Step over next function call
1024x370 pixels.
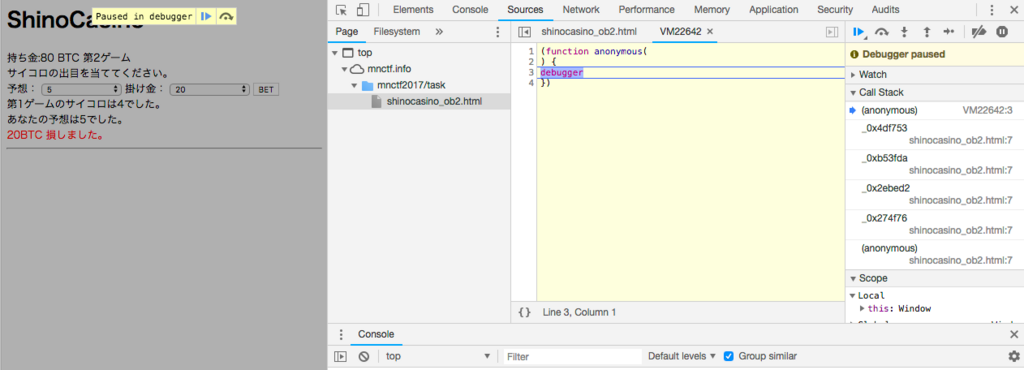[882, 31]
